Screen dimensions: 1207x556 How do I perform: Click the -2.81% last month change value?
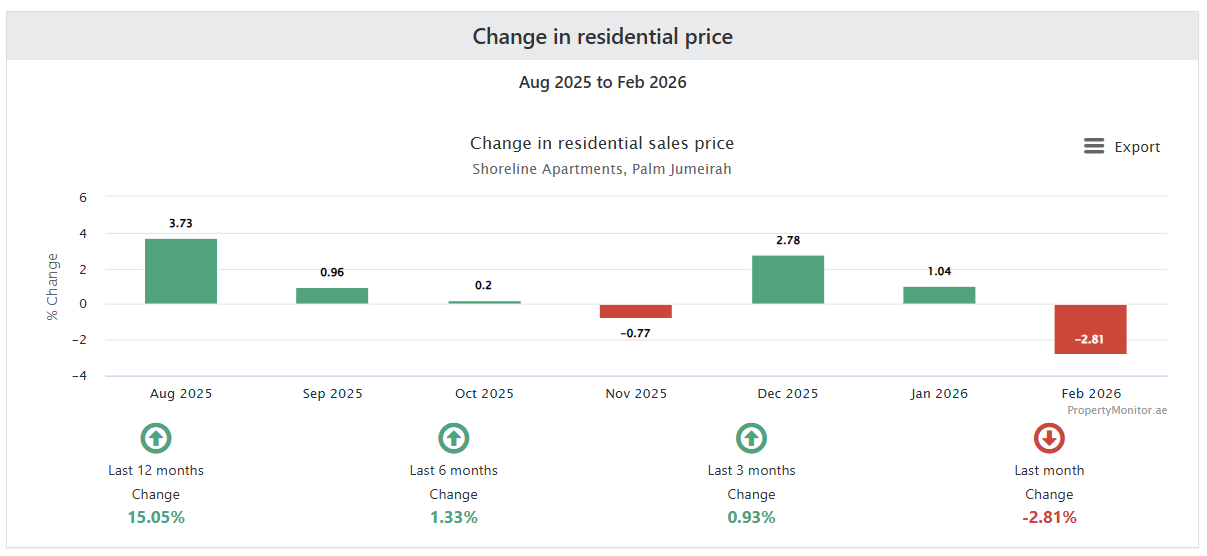coord(1049,517)
